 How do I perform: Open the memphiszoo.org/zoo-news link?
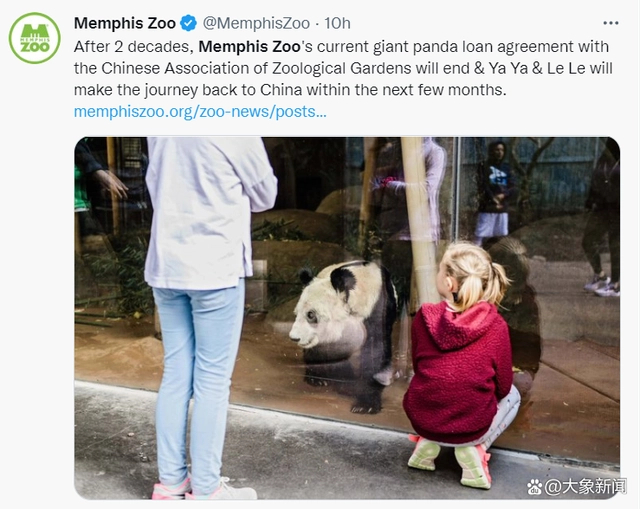(x=200, y=111)
